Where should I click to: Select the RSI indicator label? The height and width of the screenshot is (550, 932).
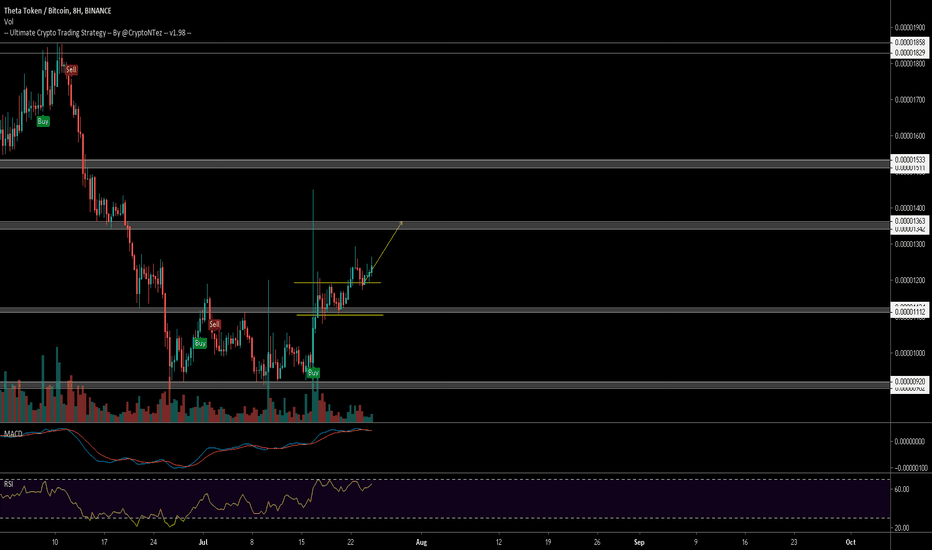(x=8, y=484)
